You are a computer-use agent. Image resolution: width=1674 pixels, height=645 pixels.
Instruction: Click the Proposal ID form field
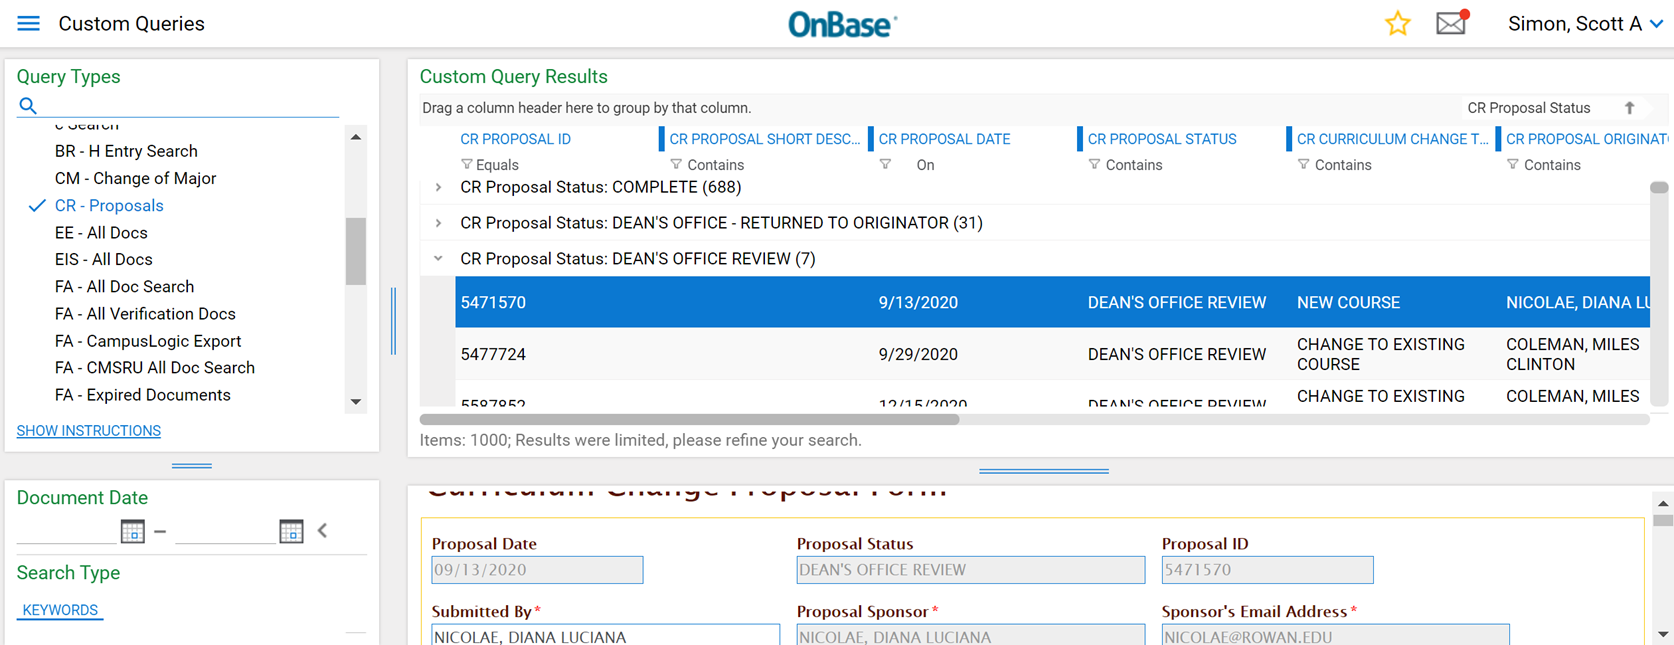click(1267, 570)
